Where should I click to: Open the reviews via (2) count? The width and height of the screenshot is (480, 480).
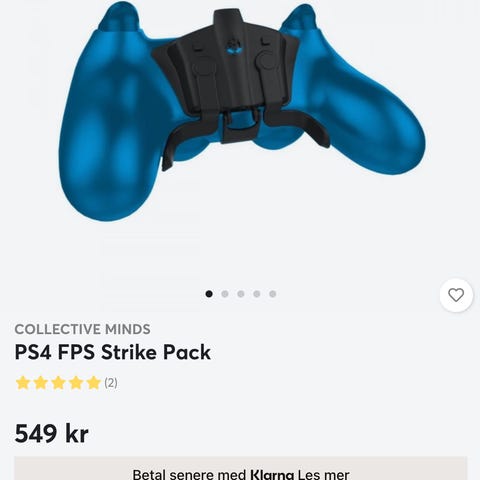[x=111, y=383]
